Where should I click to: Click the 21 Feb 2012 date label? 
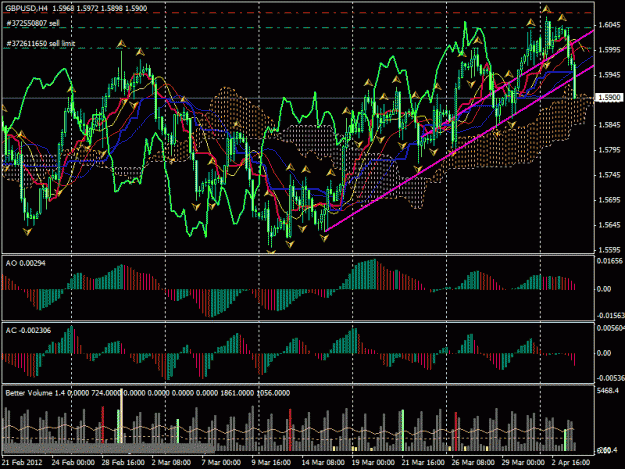22,462
